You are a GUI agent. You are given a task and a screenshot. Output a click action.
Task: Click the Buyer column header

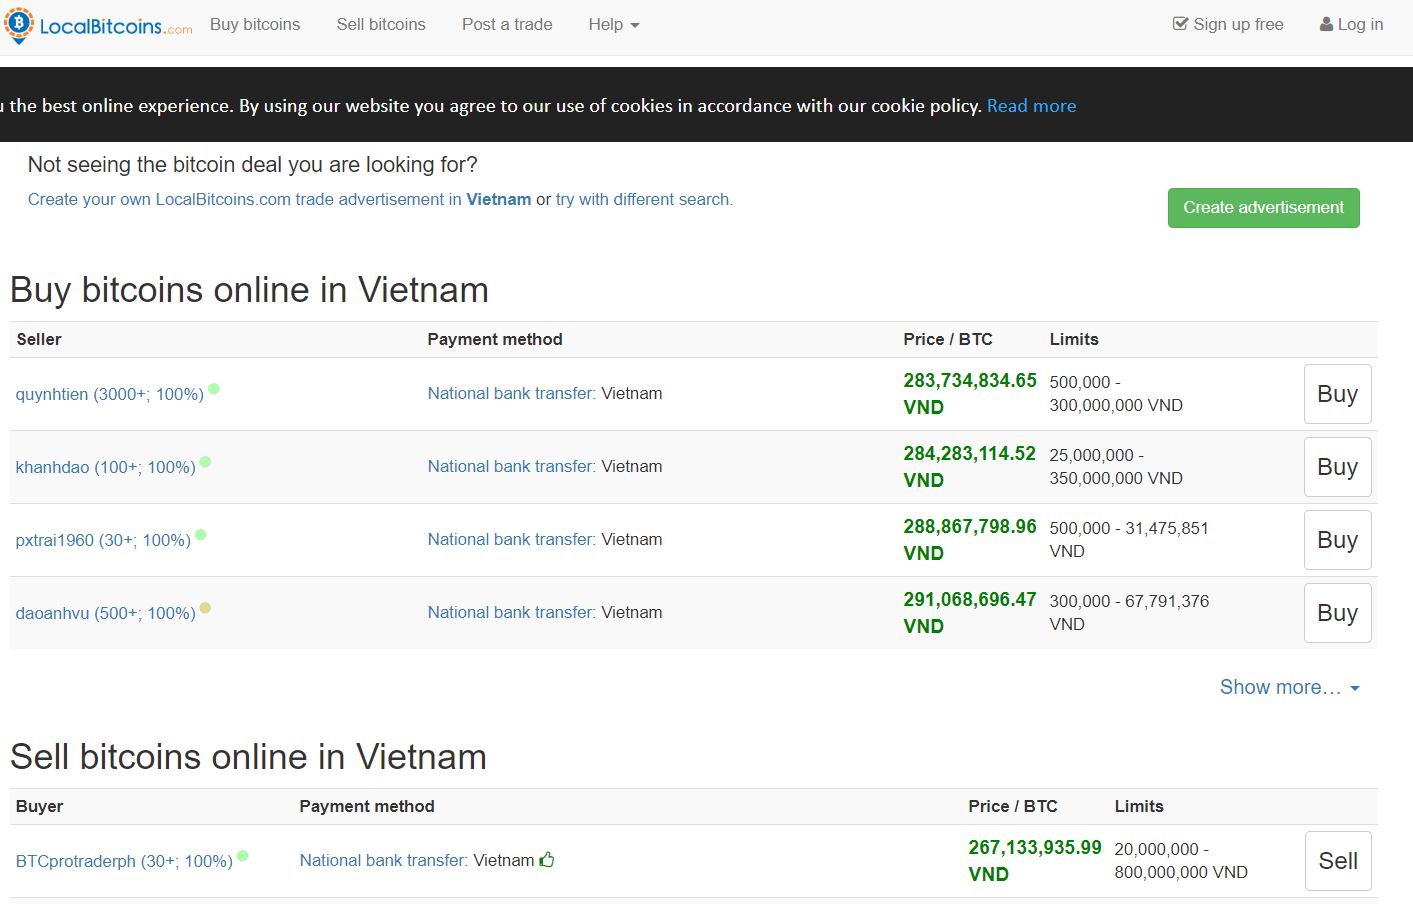click(39, 807)
